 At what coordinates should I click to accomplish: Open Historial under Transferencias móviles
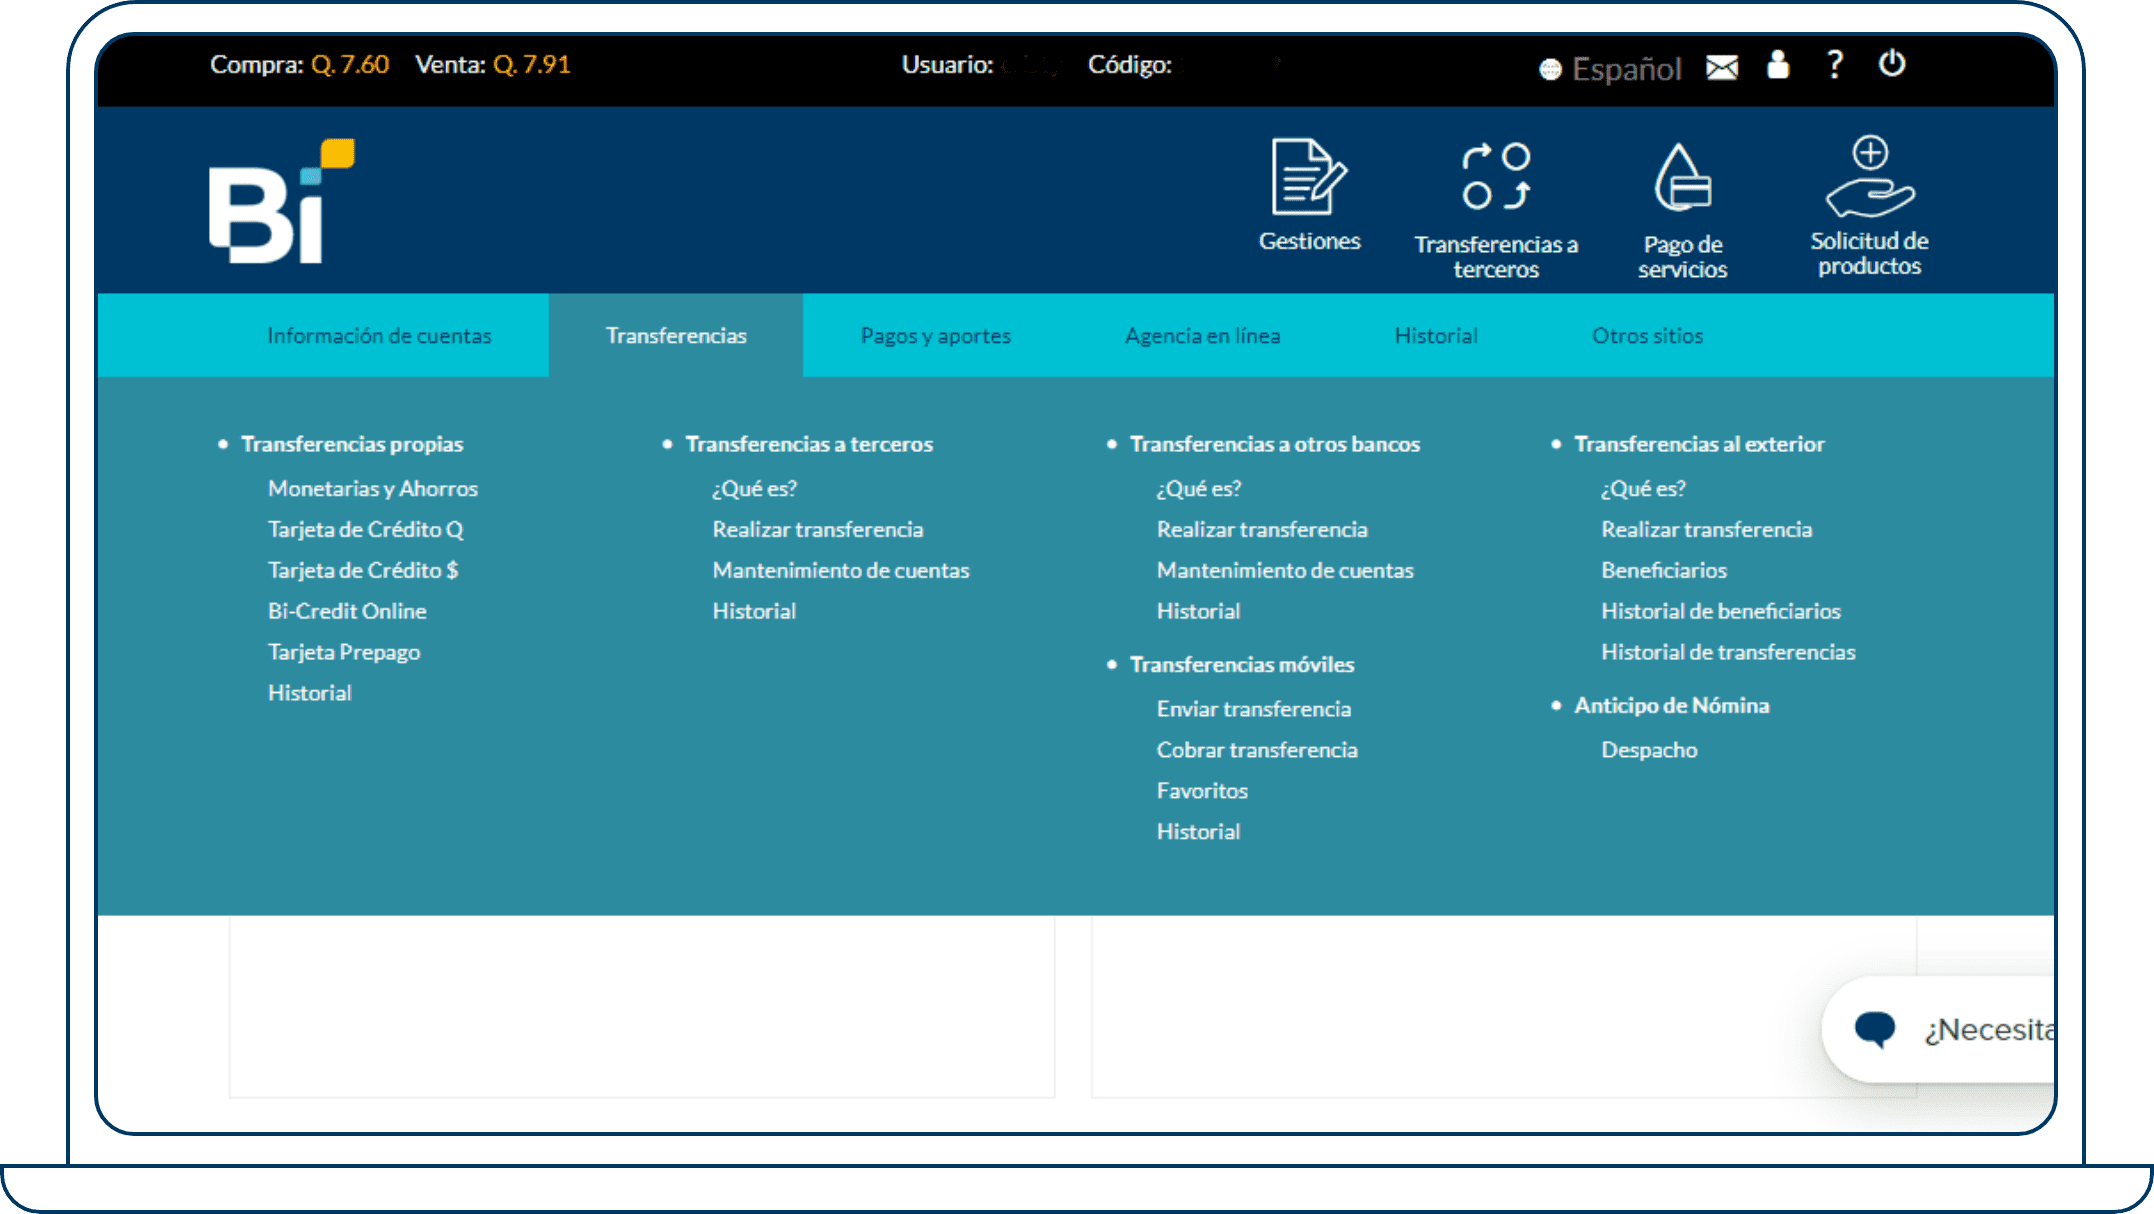click(x=1199, y=833)
